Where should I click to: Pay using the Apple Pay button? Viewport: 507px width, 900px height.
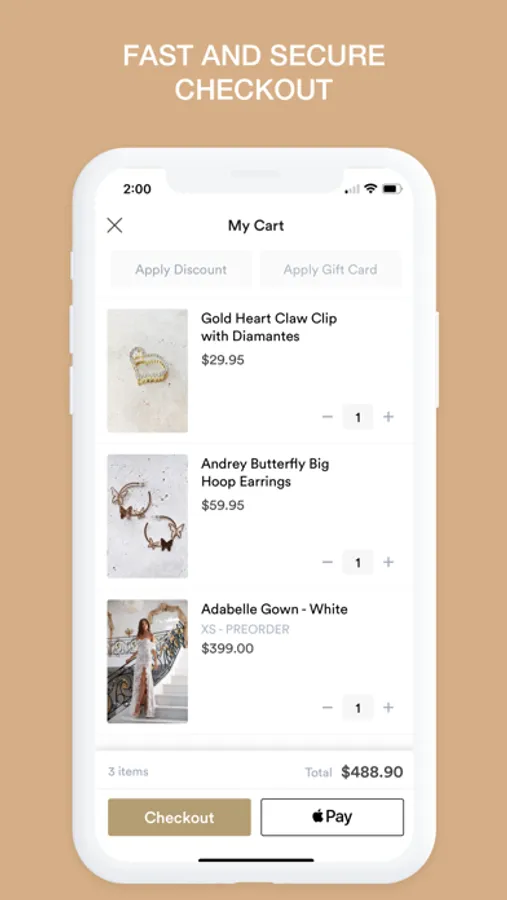click(332, 817)
